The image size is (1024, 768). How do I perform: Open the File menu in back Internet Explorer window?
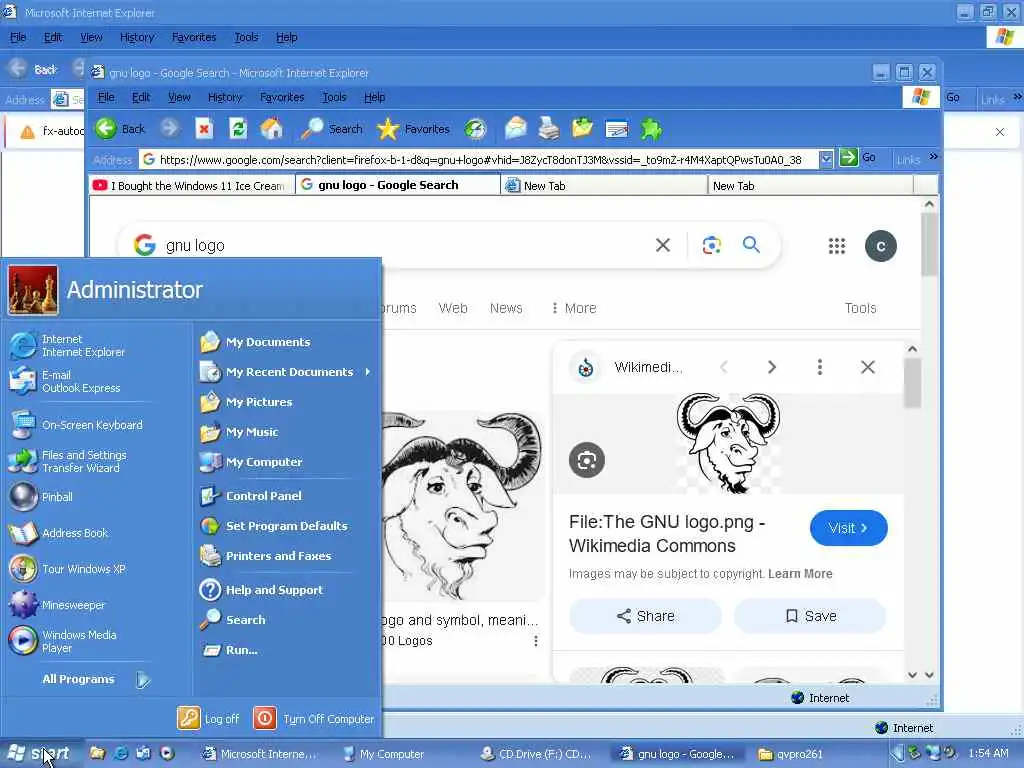click(x=18, y=37)
